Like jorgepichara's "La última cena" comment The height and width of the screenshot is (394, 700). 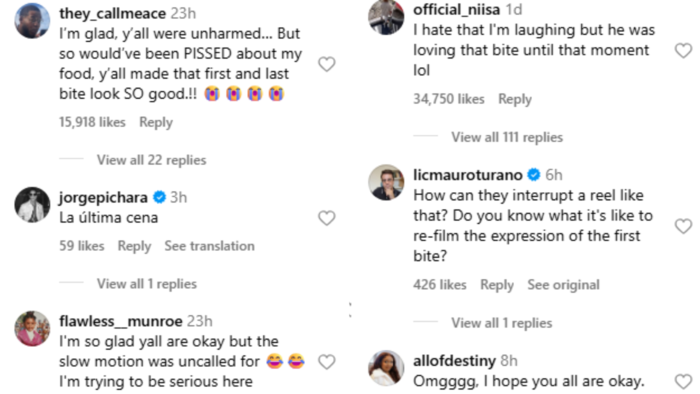click(326, 218)
